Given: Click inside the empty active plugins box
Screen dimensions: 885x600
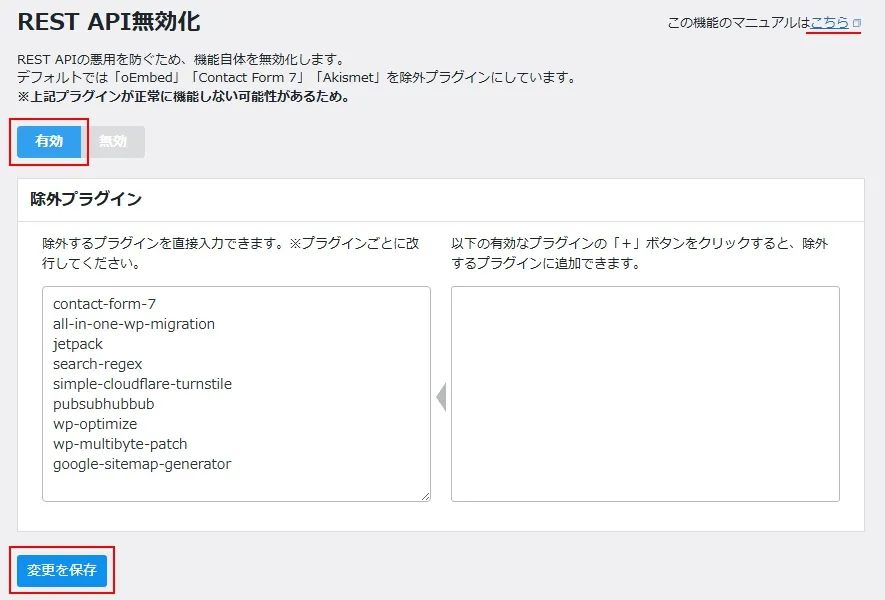Looking at the screenshot, I should pos(645,393).
